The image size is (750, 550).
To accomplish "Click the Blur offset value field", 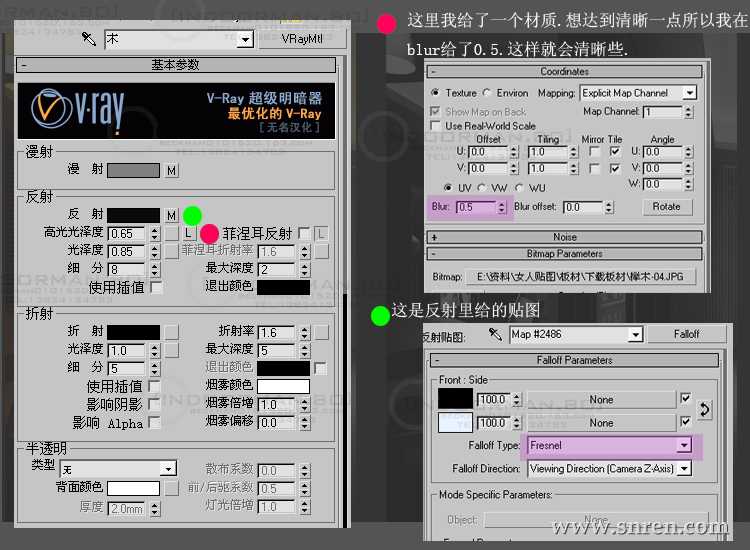I will pos(583,207).
